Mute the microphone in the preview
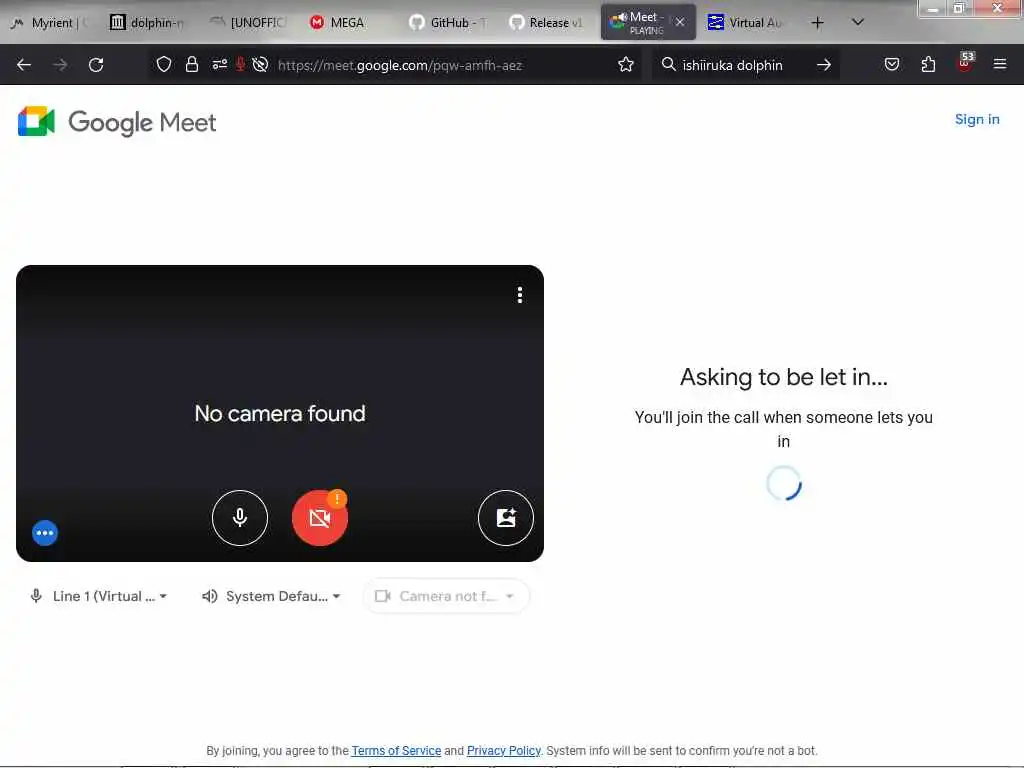 click(240, 517)
